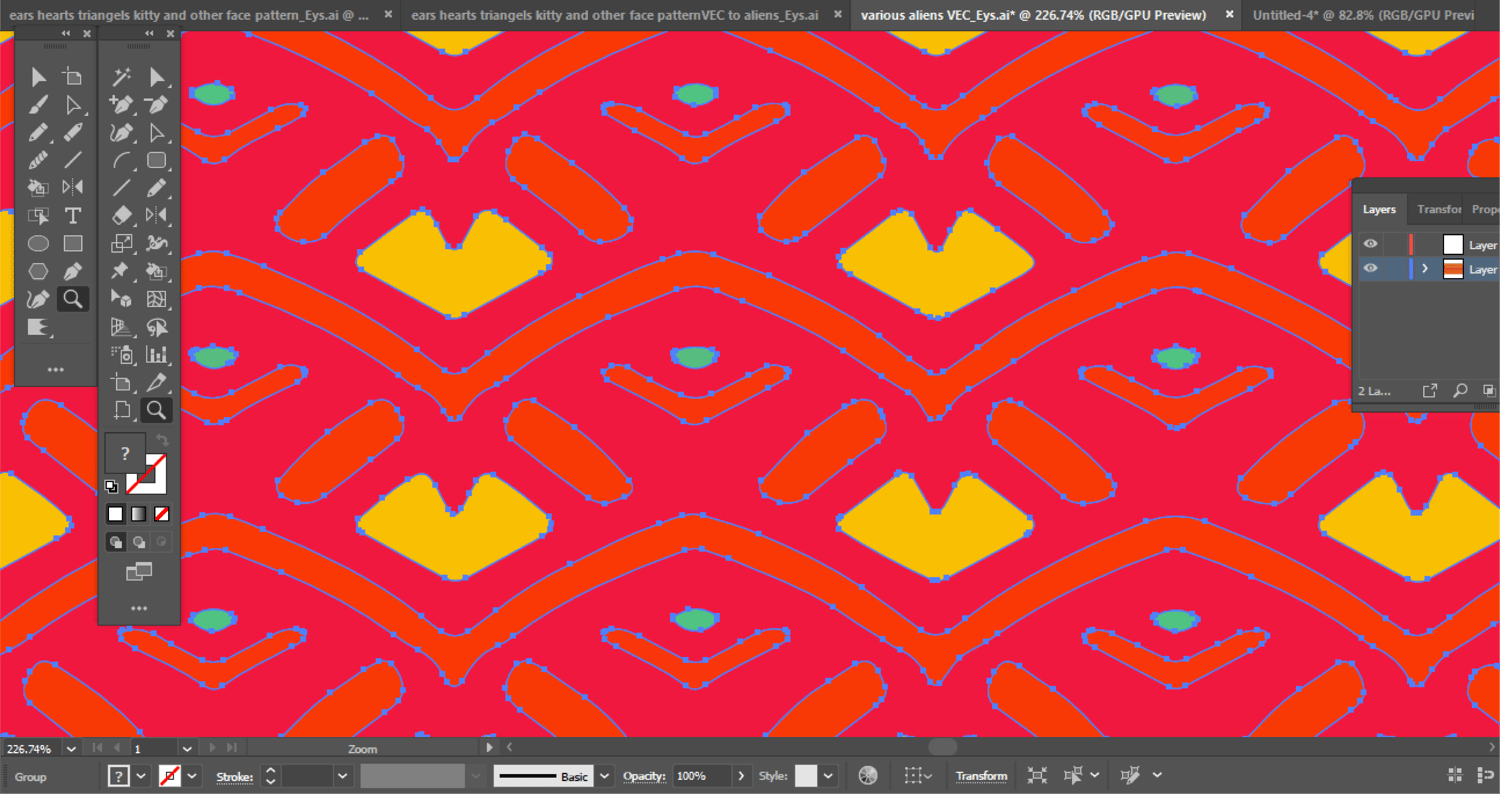Activate the Zoom tool in the right tools panel
This screenshot has height=794, width=1500.
[156, 409]
